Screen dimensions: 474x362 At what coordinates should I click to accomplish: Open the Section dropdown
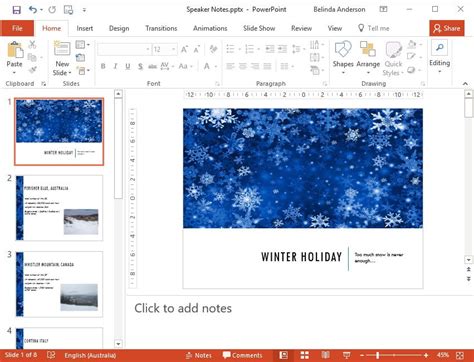point(82,71)
